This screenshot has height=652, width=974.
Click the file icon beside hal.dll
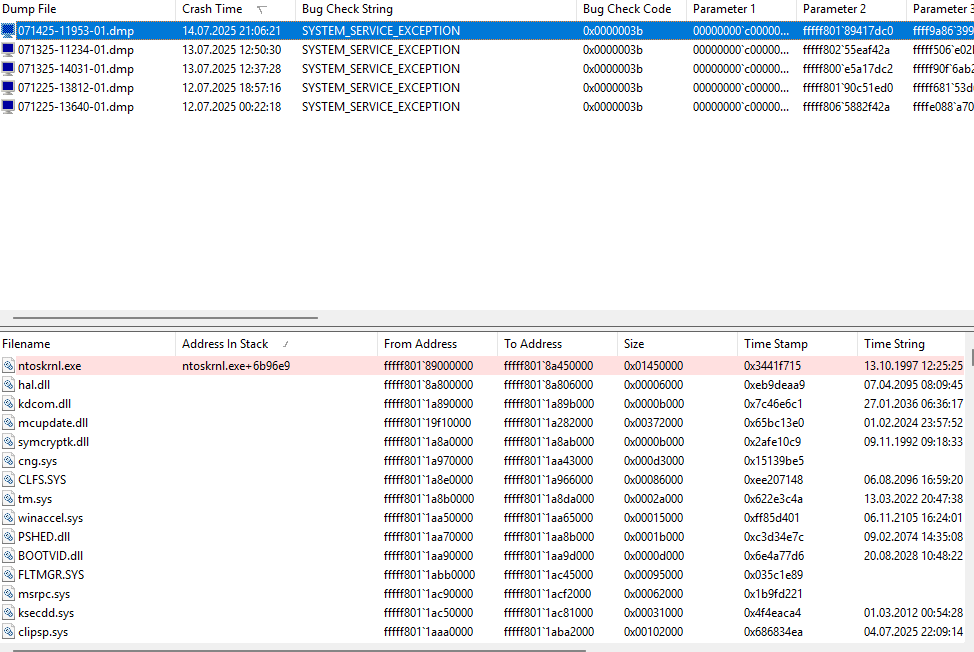pos(8,385)
